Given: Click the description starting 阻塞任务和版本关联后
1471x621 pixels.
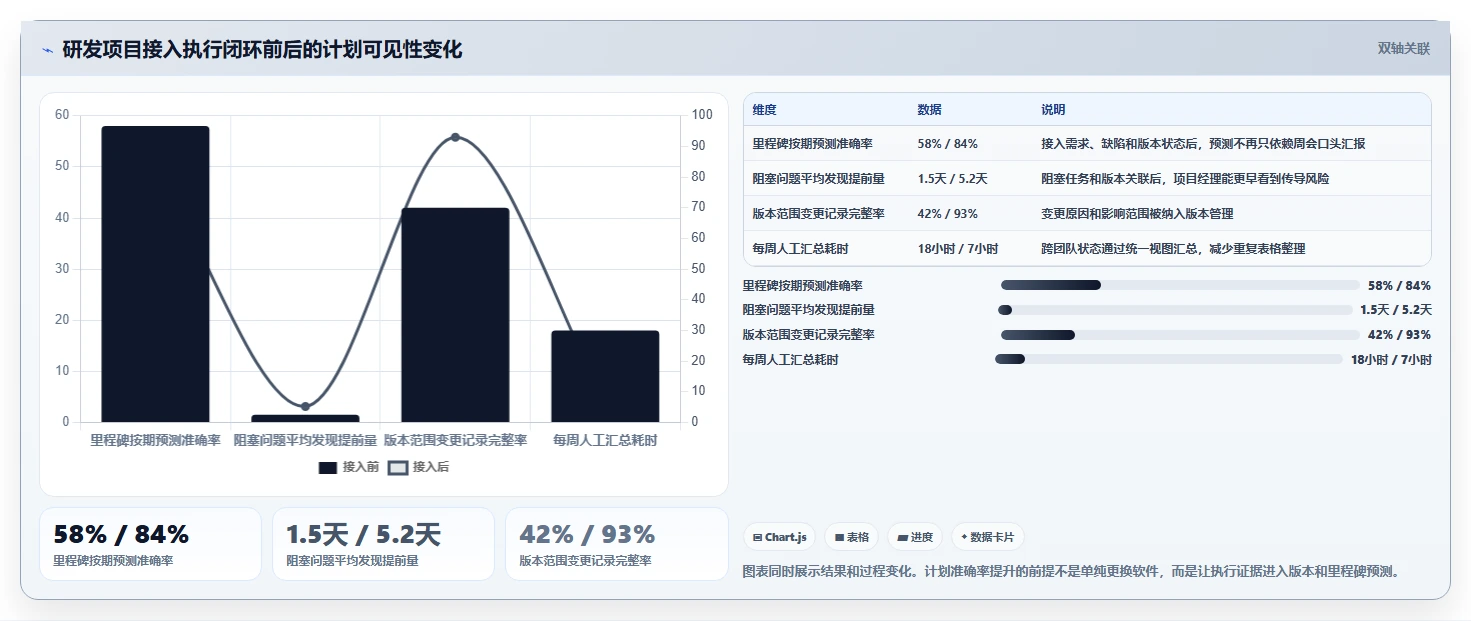Looking at the screenshot, I should pyautogui.click(x=1185, y=179).
